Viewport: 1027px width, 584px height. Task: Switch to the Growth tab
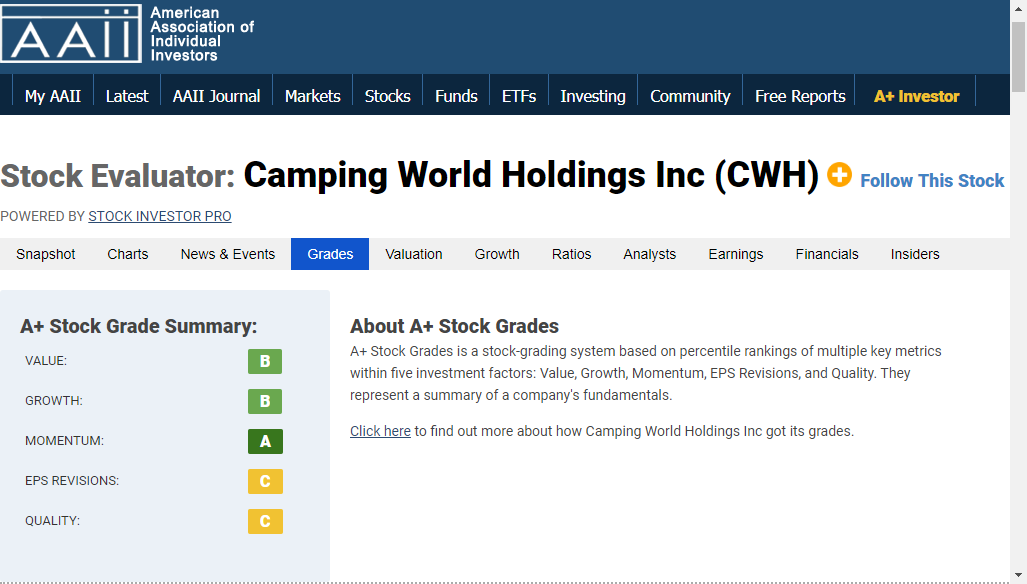point(497,254)
